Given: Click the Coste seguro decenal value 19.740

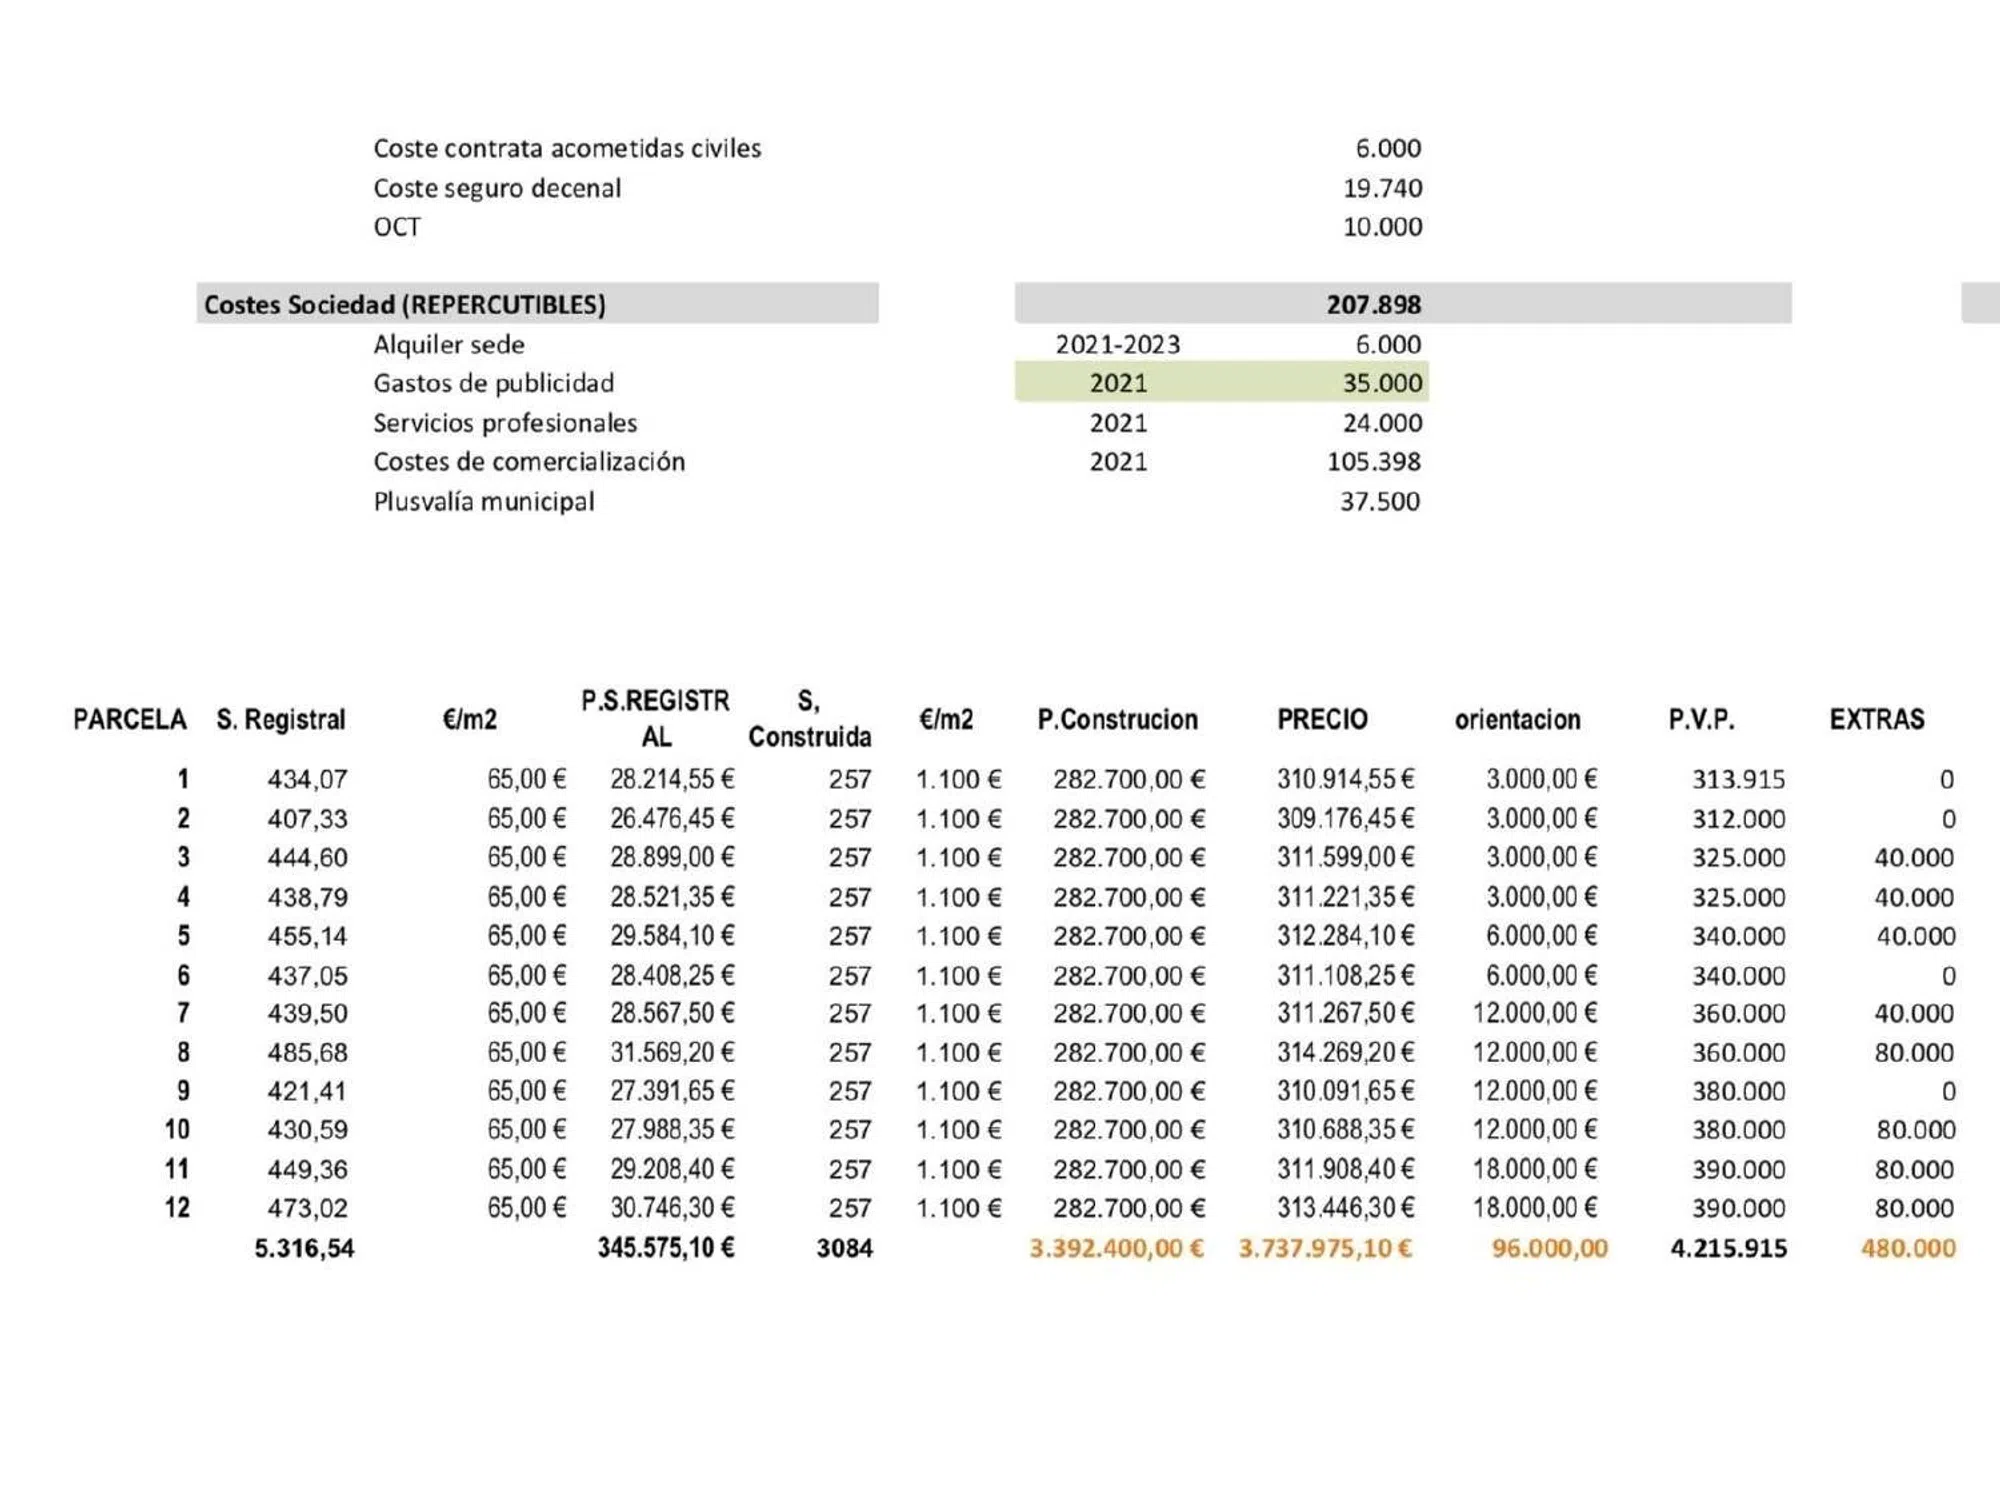Looking at the screenshot, I should point(1382,188).
